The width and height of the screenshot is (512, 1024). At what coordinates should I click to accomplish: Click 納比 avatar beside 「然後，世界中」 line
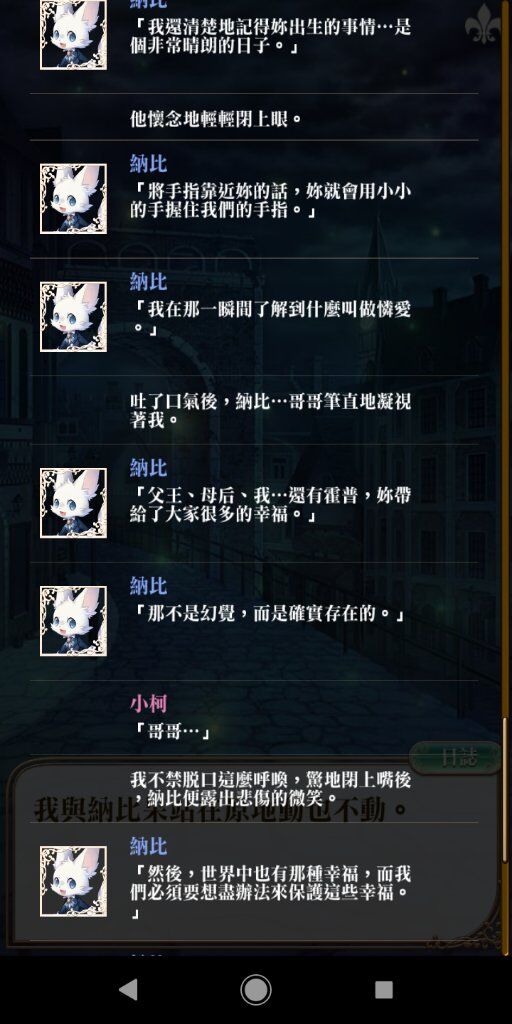(73, 882)
